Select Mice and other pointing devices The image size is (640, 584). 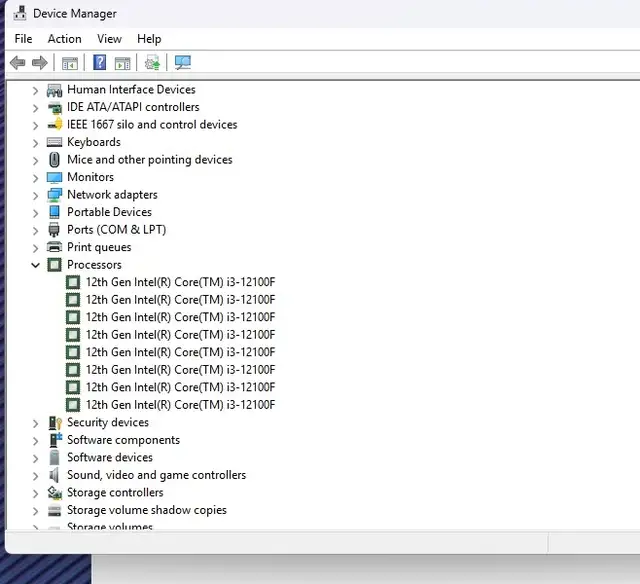coord(149,160)
